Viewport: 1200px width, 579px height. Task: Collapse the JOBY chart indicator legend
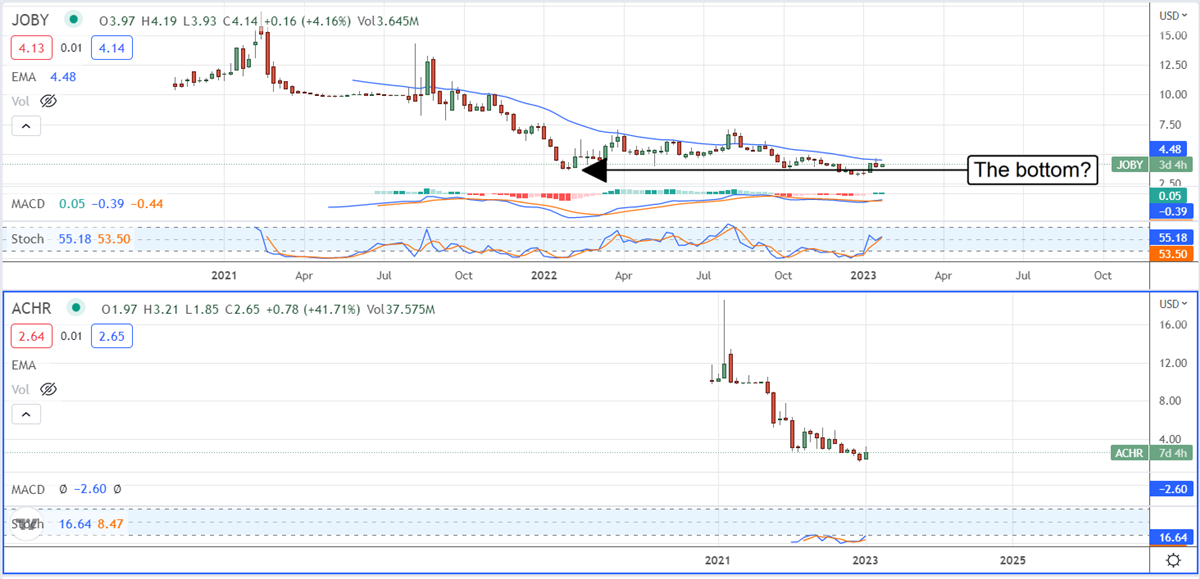[26, 126]
